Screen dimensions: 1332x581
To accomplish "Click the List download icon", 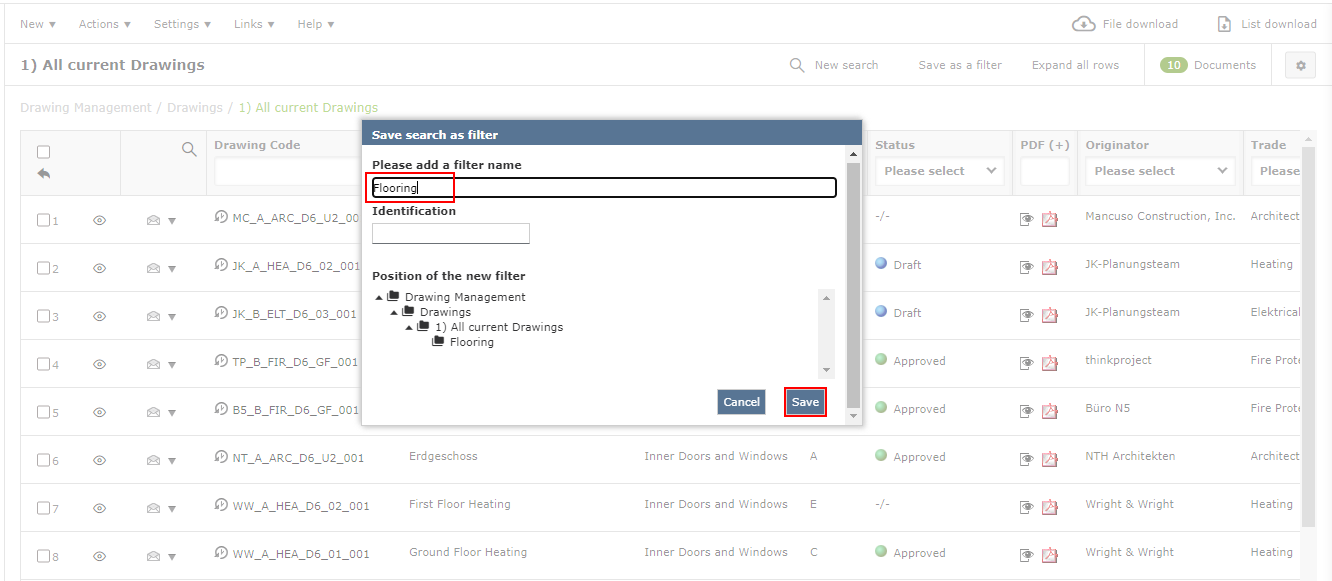I will [x=1224, y=24].
